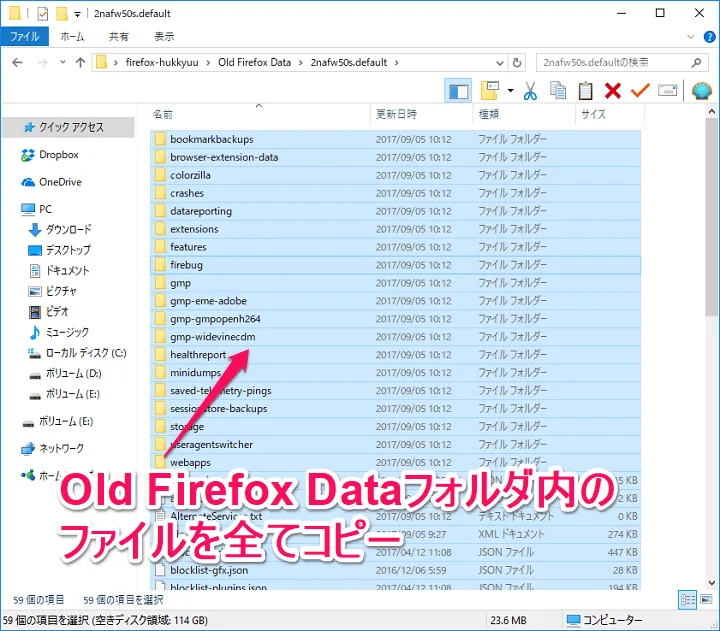Select Dropbox in navigation pane
Screen dimensions: 720x631
click(x=59, y=155)
